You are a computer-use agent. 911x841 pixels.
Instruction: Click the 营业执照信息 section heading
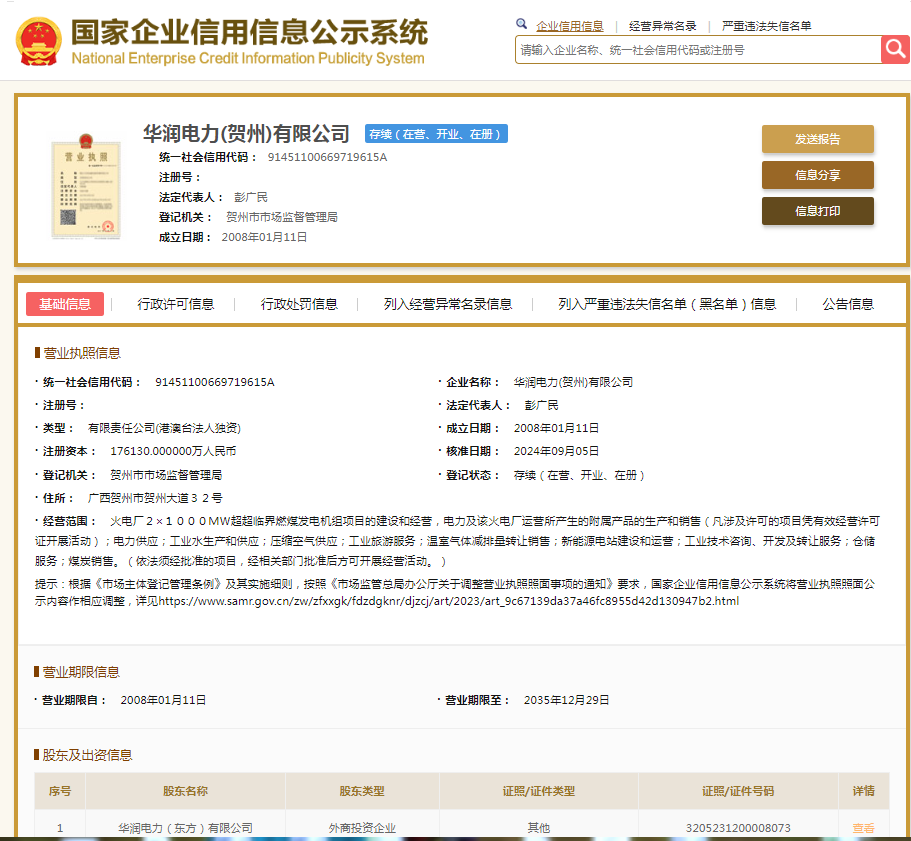point(82,353)
